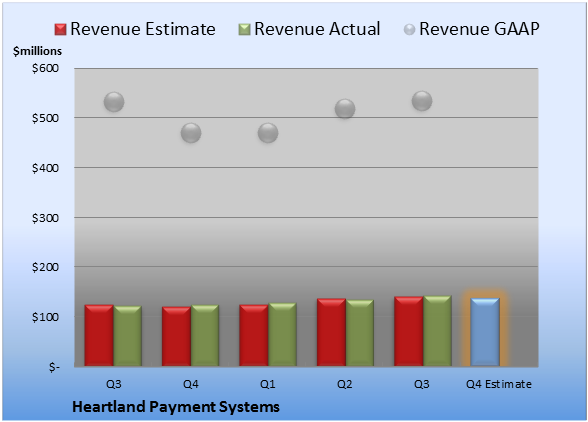
Task: Click the '$500' axis value
Action: coord(45,118)
